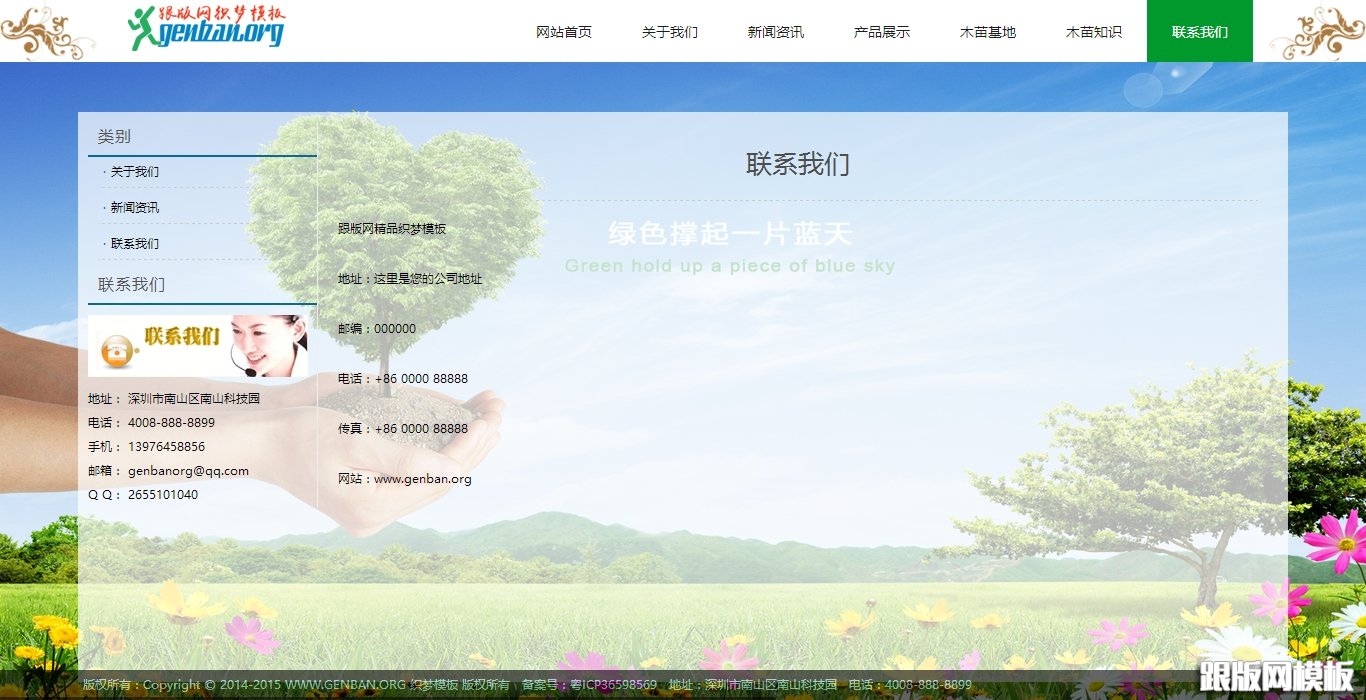Click the line 地址：这里是您的公司地址
The height and width of the screenshot is (700, 1366).
(x=410, y=279)
